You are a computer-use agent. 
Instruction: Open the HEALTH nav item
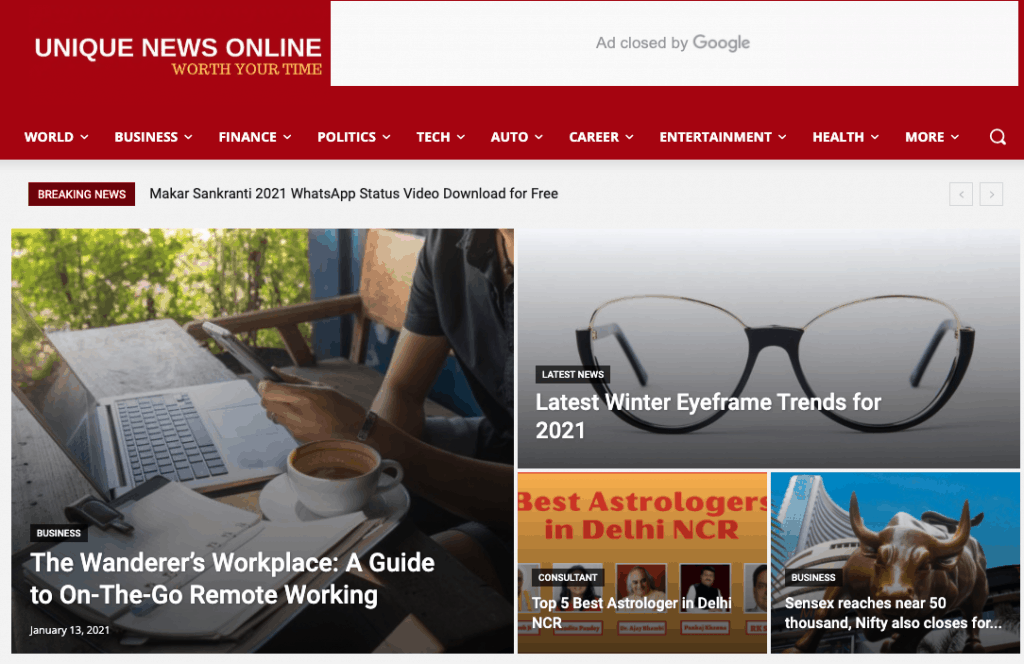(839, 137)
